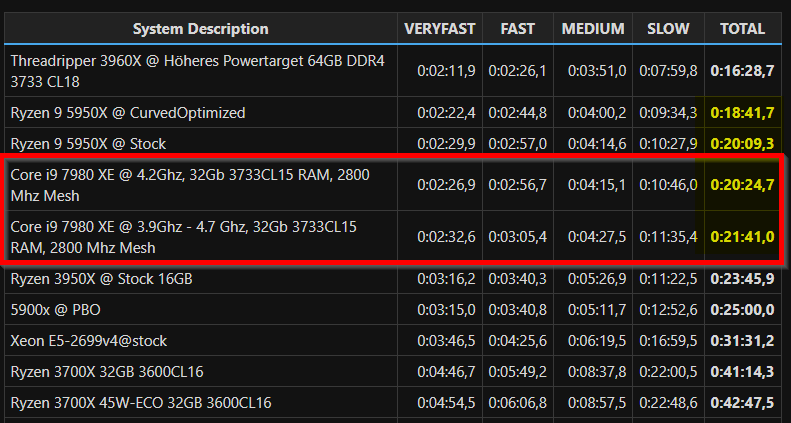
Task: Click MEDIUM value 0:04:00,2
Action: coord(597,112)
